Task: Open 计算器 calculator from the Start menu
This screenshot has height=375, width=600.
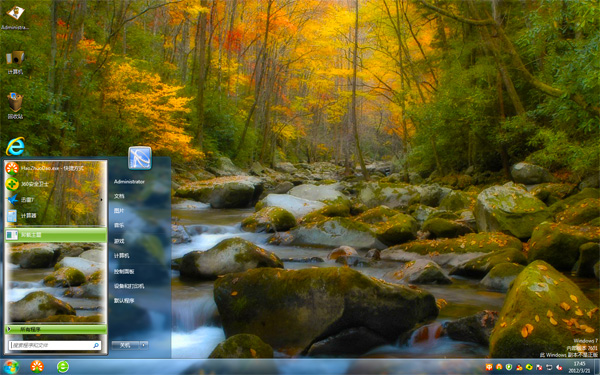Action: coord(55,216)
